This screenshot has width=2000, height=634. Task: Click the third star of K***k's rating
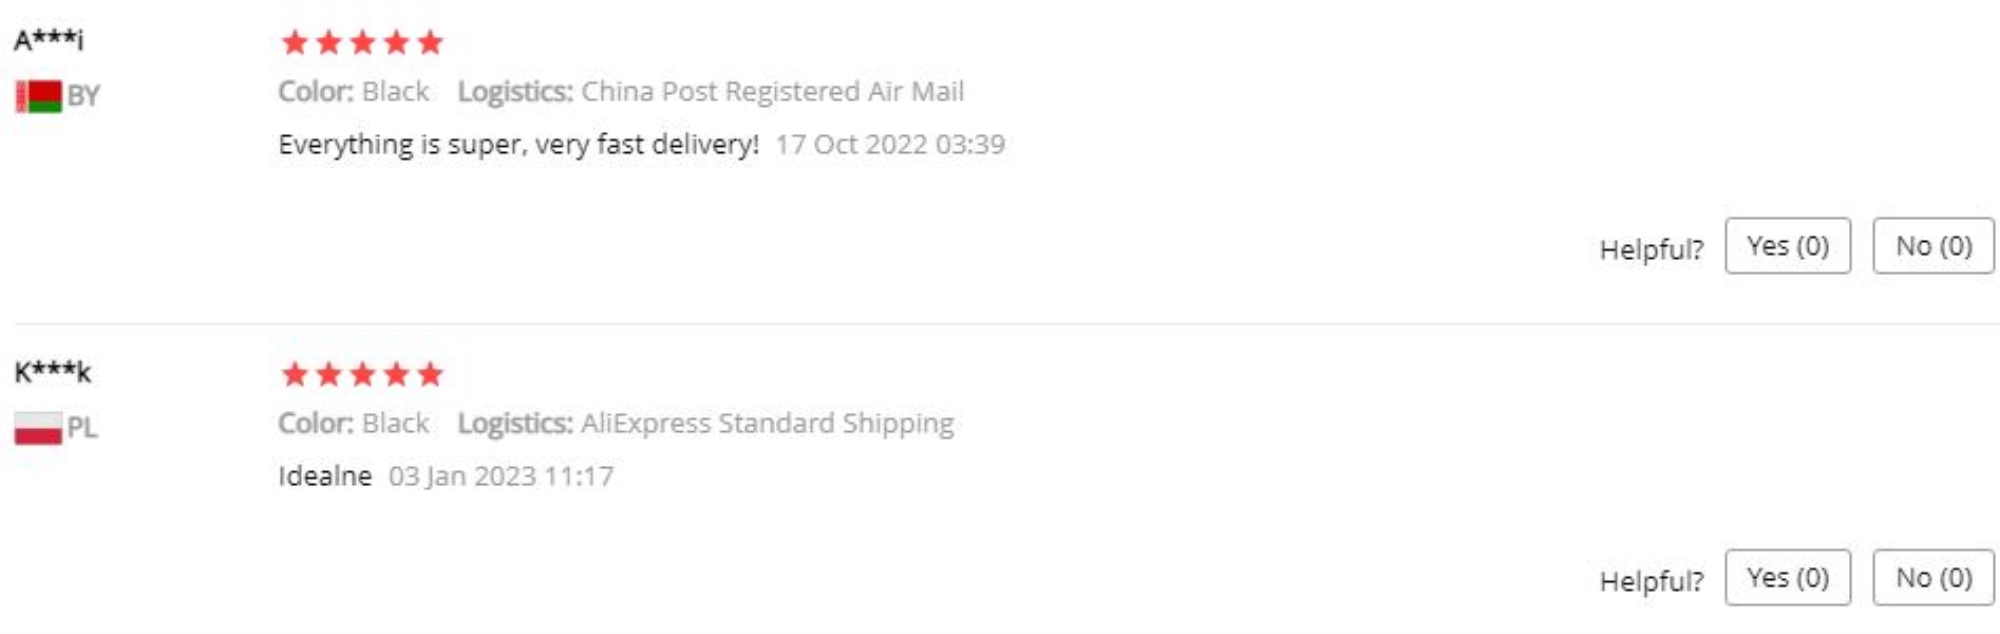tap(362, 374)
